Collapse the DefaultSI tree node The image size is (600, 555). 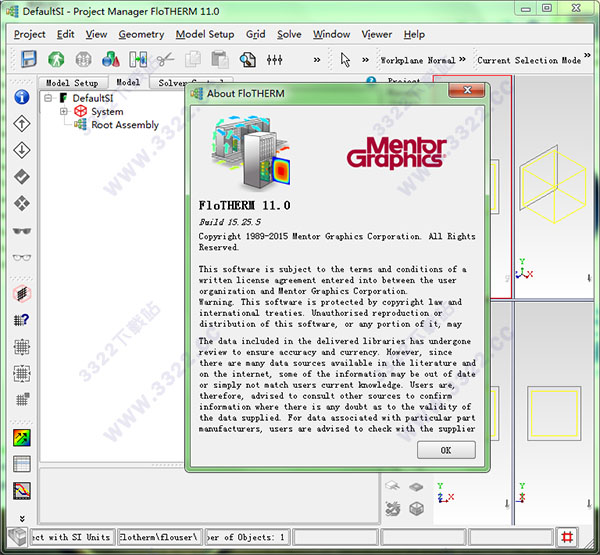click(48, 98)
